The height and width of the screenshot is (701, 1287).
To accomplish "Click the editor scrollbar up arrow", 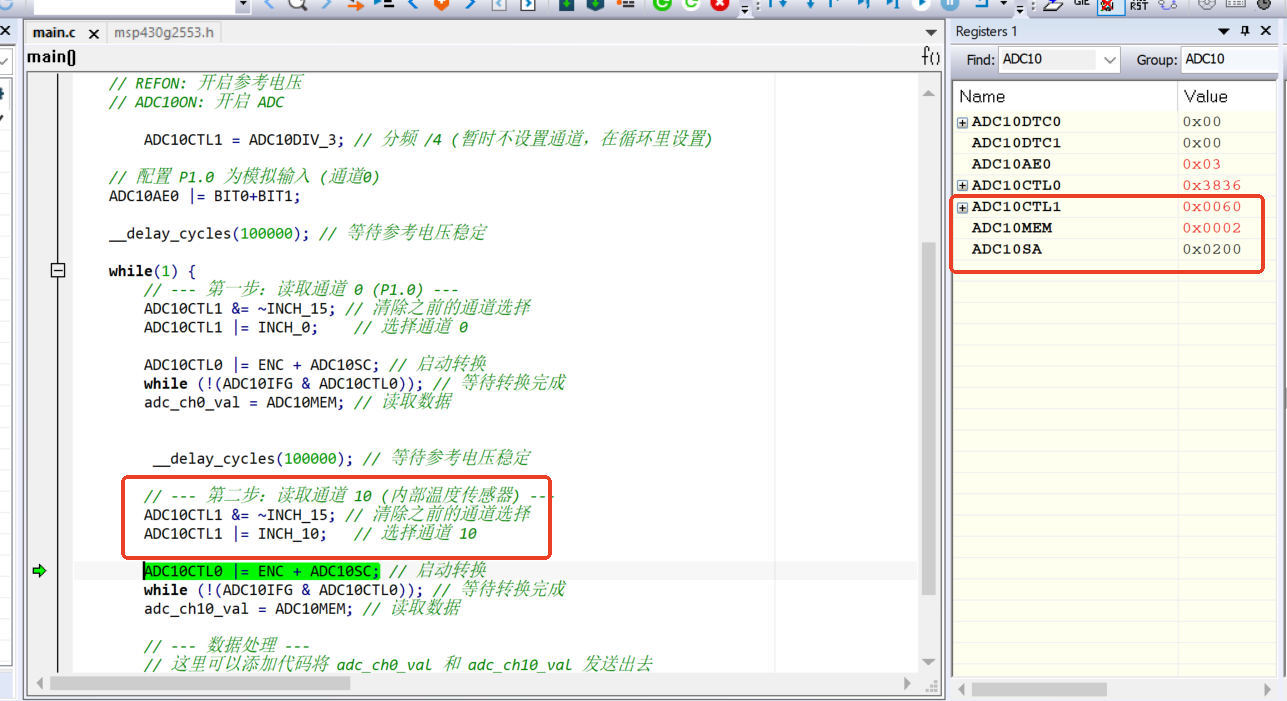I will tap(929, 91).
